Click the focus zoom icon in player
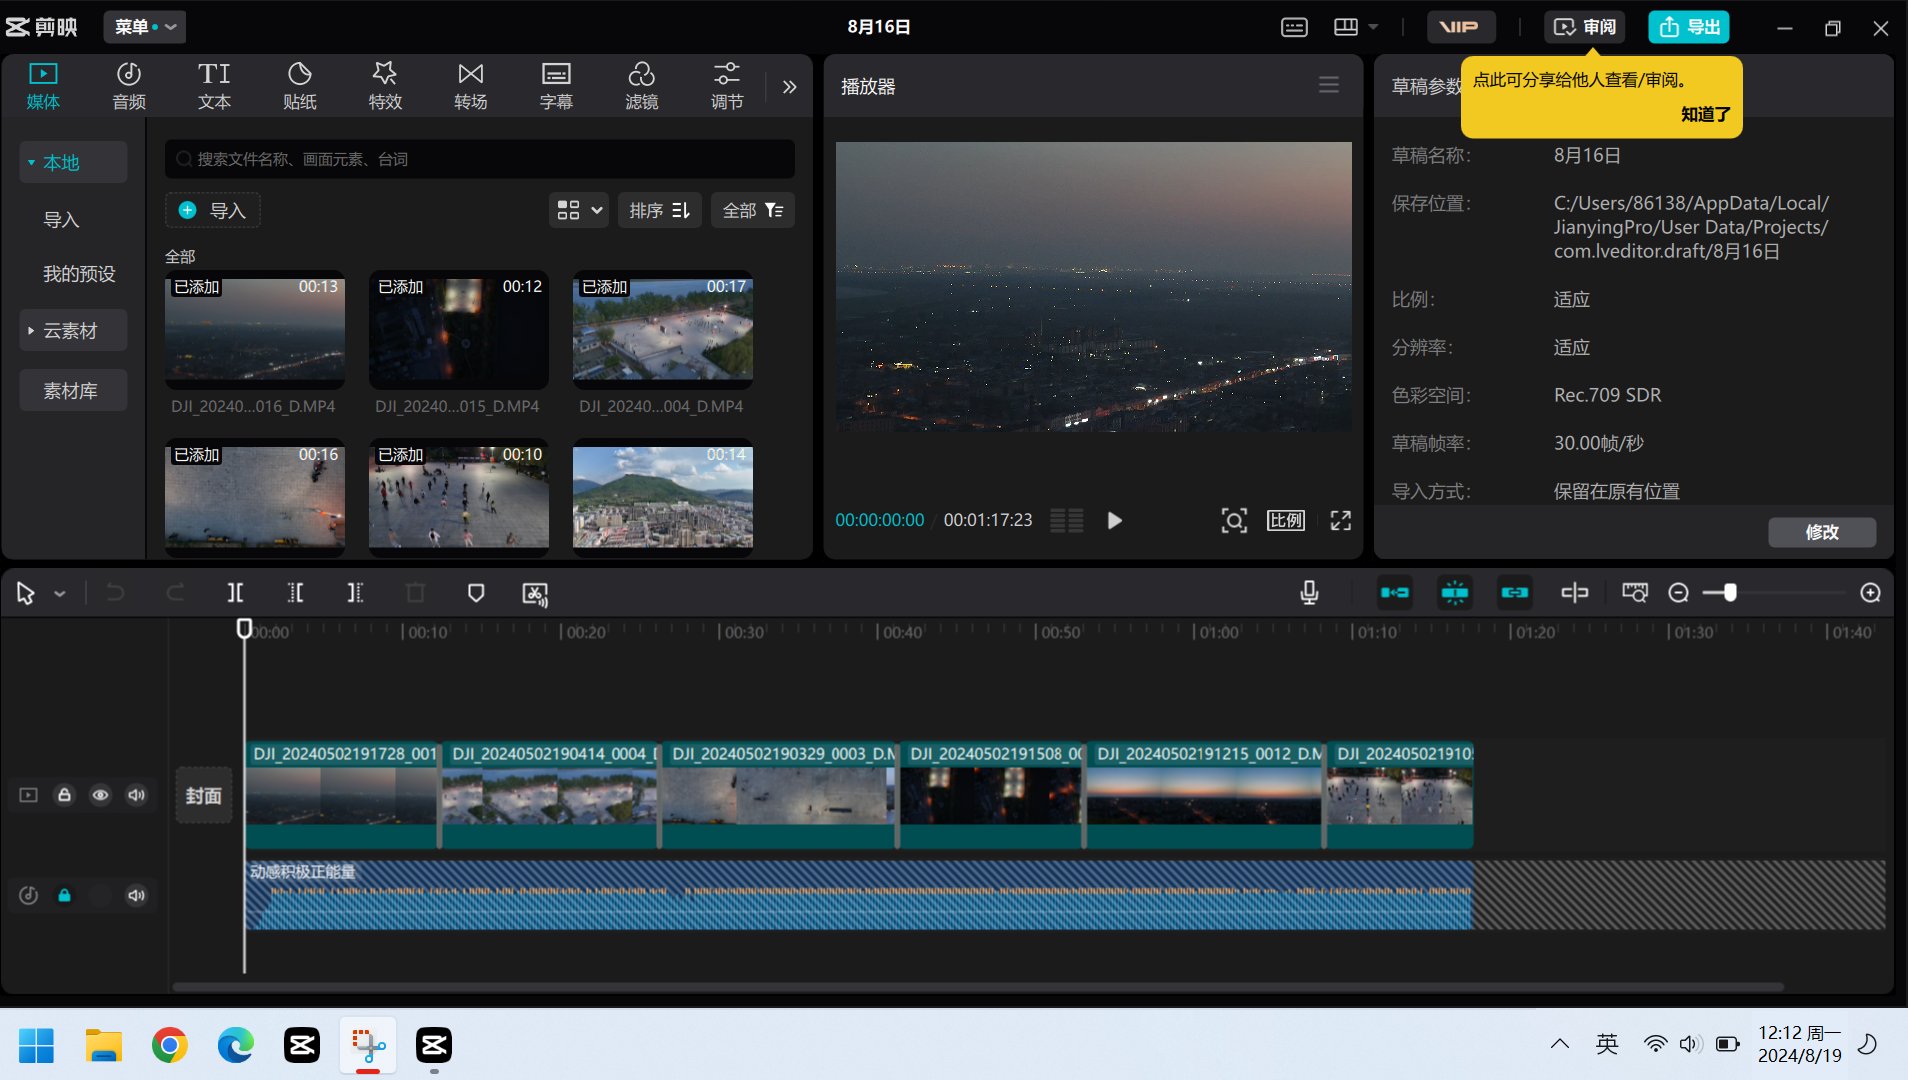This screenshot has height=1080, width=1908. (x=1234, y=520)
